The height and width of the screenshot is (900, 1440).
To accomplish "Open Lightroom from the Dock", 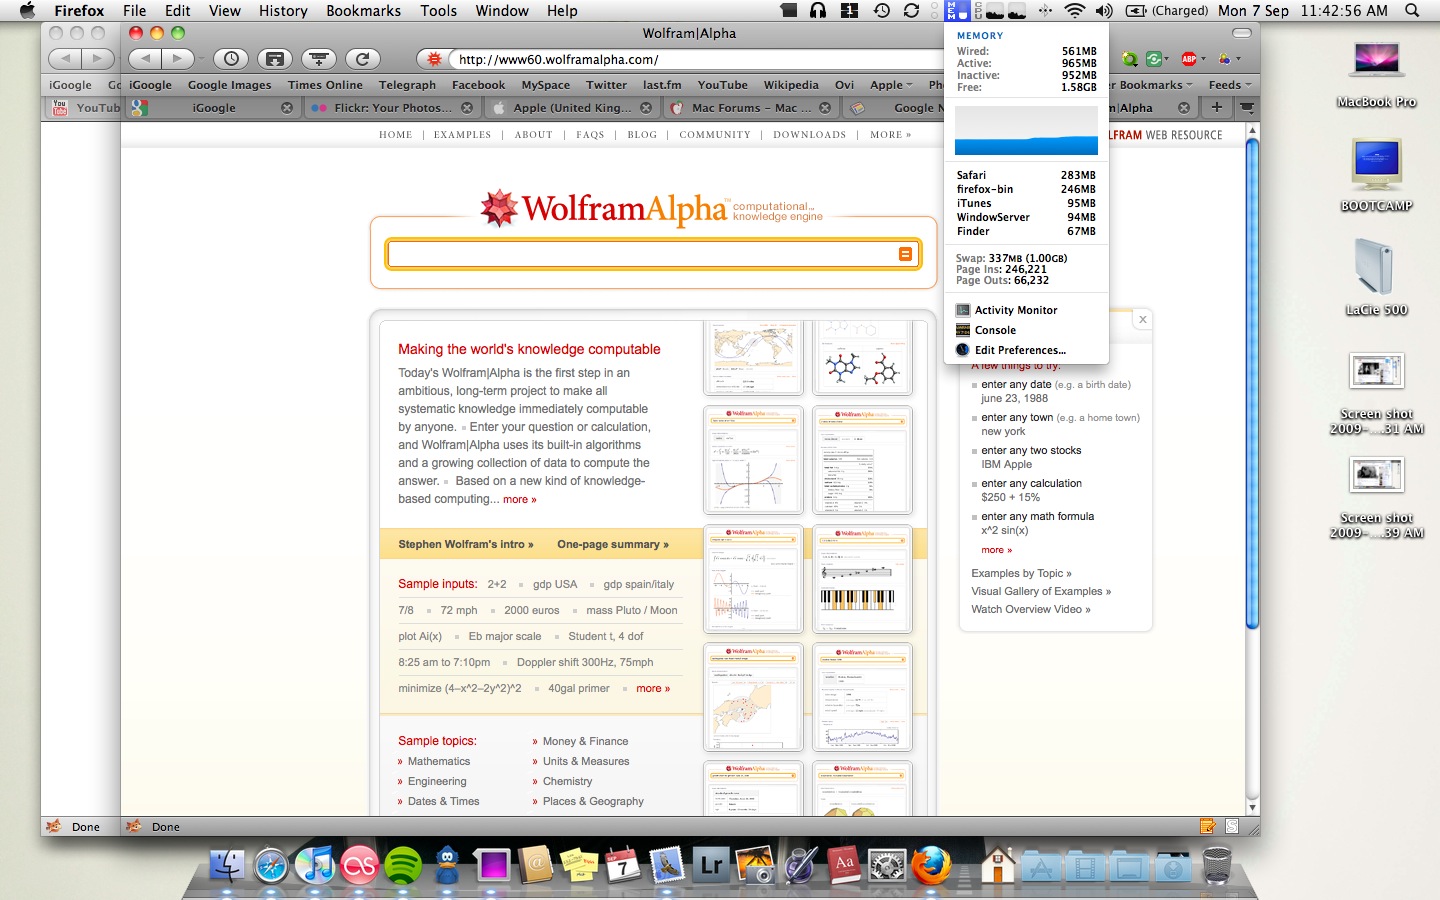I will point(711,866).
